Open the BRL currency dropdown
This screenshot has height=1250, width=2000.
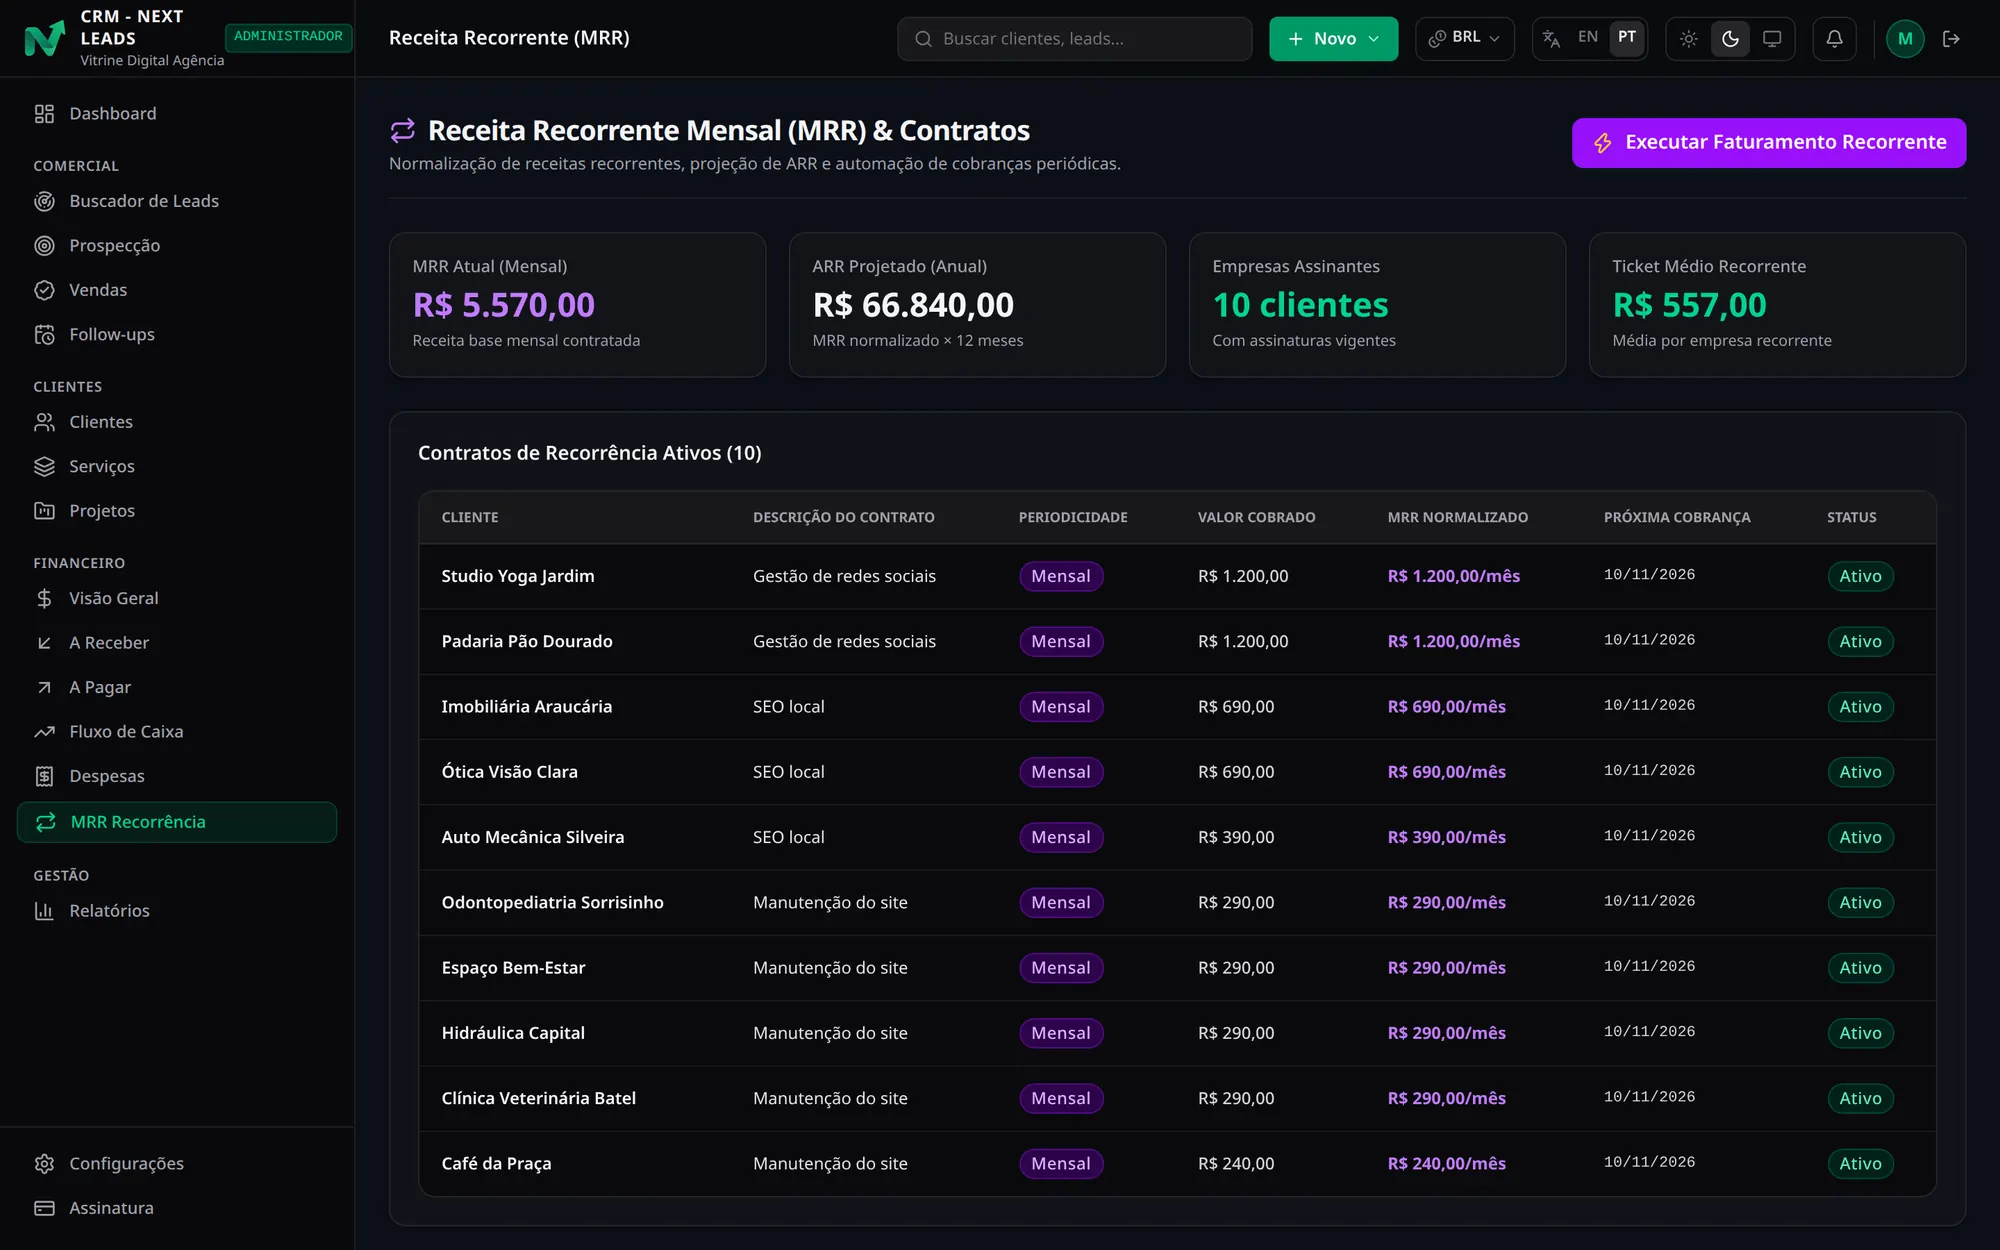pos(1464,39)
